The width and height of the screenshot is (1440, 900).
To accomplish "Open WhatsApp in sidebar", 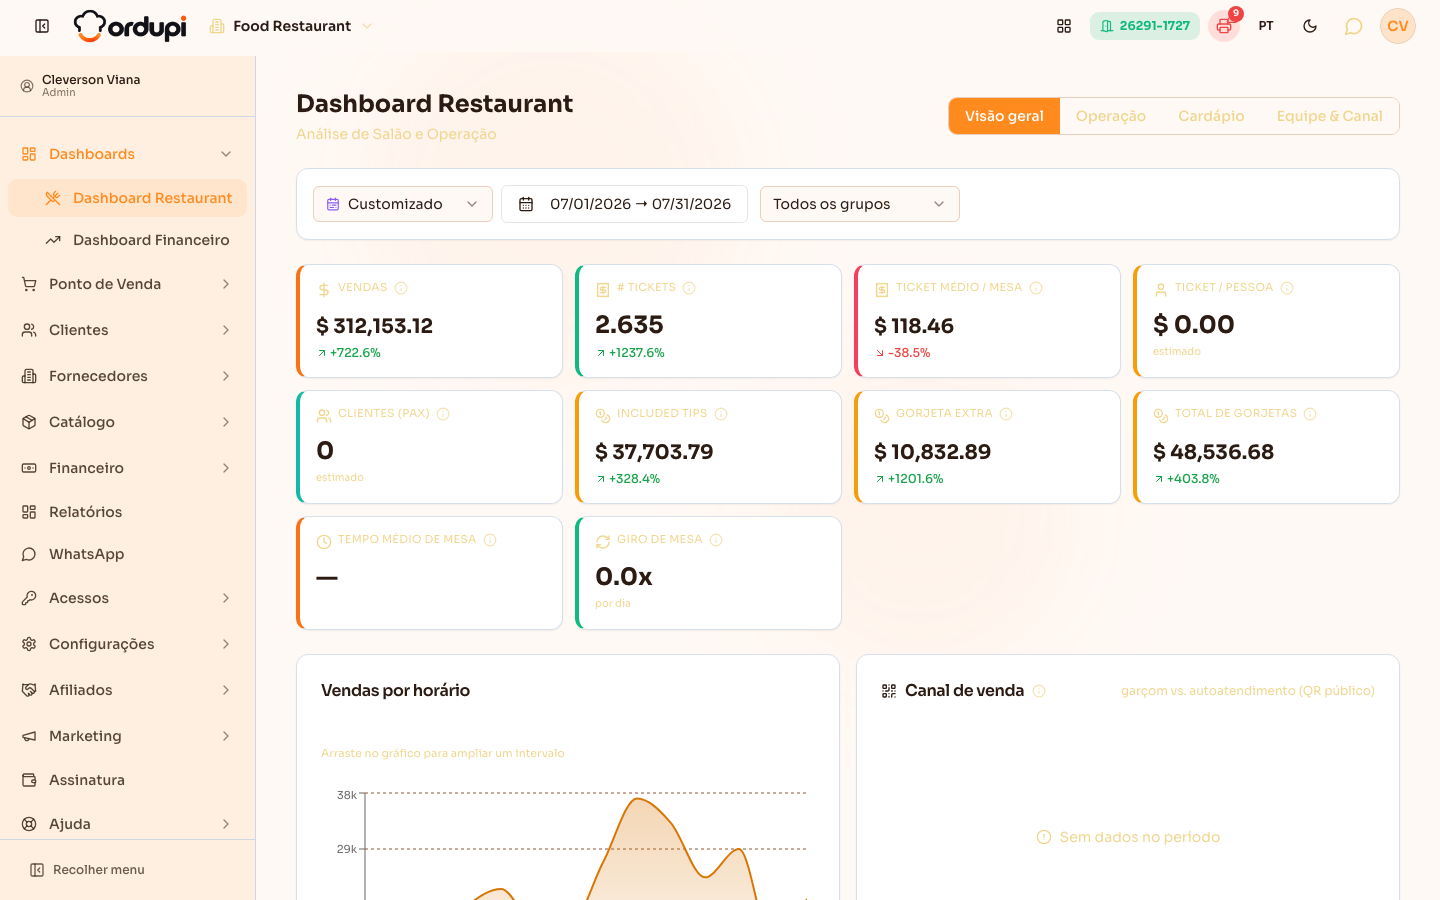I will click(x=127, y=554).
